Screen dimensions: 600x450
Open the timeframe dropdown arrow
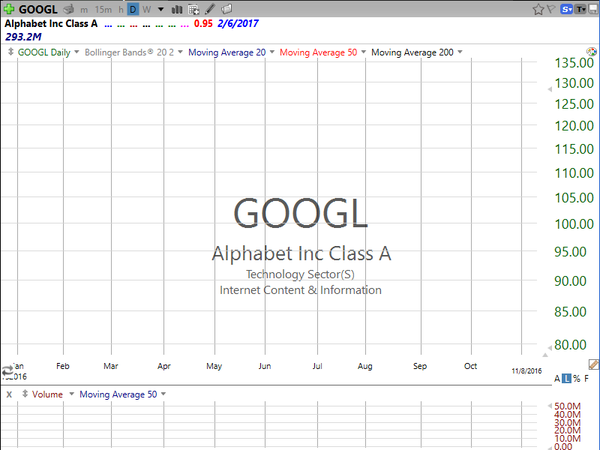click(x=161, y=9)
